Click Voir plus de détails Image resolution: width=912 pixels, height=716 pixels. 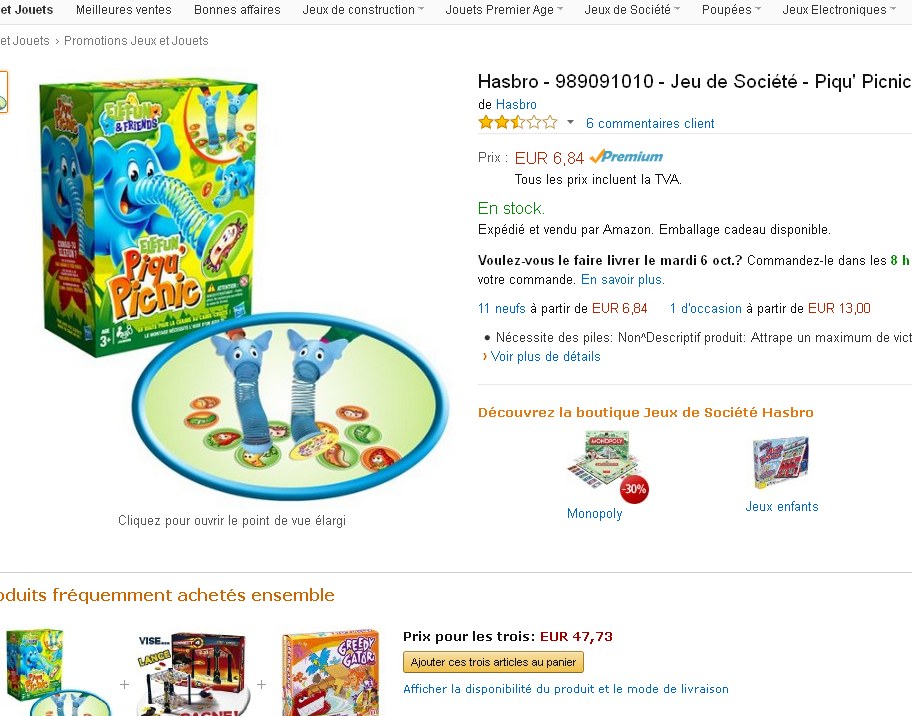pyautogui.click(x=545, y=357)
